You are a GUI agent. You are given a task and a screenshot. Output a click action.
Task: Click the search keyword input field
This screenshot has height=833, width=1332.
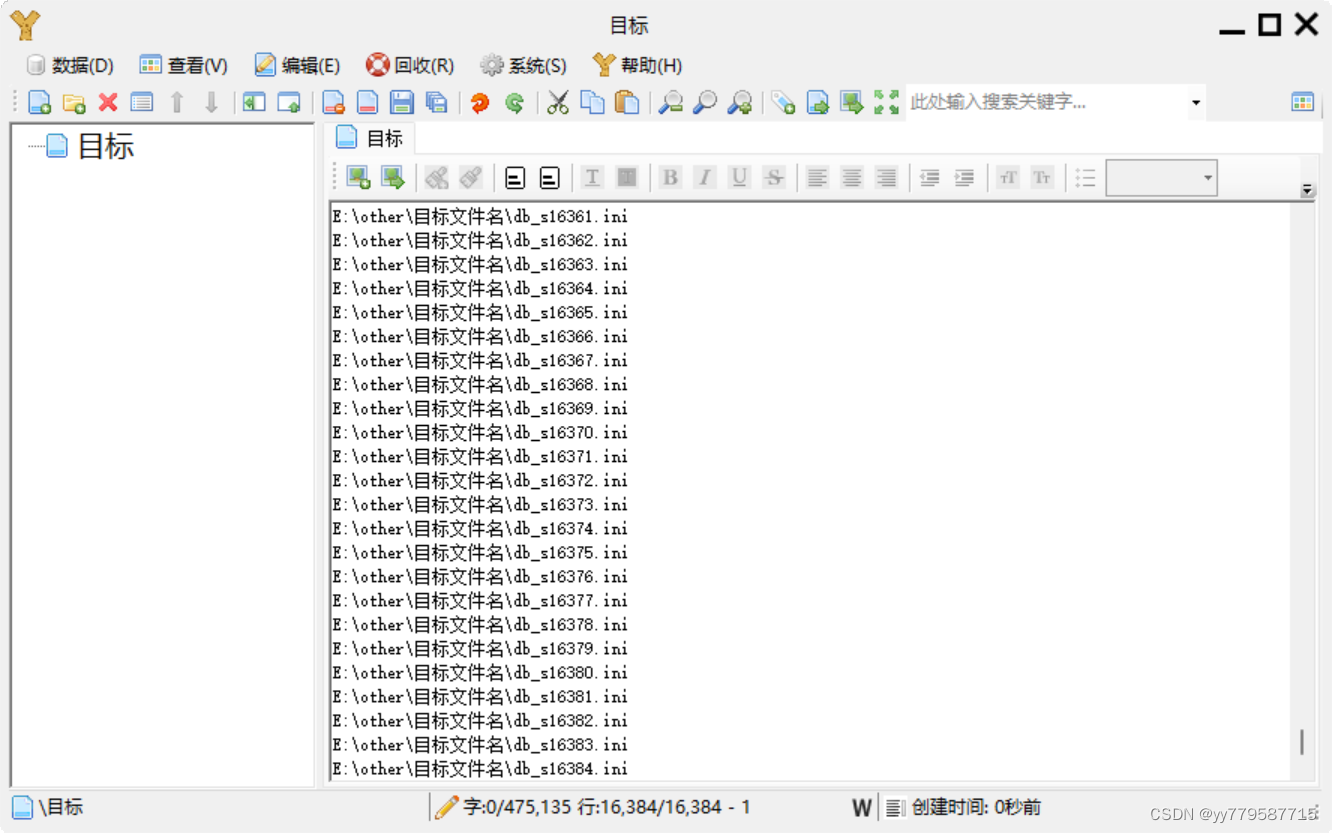[1046, 102]
